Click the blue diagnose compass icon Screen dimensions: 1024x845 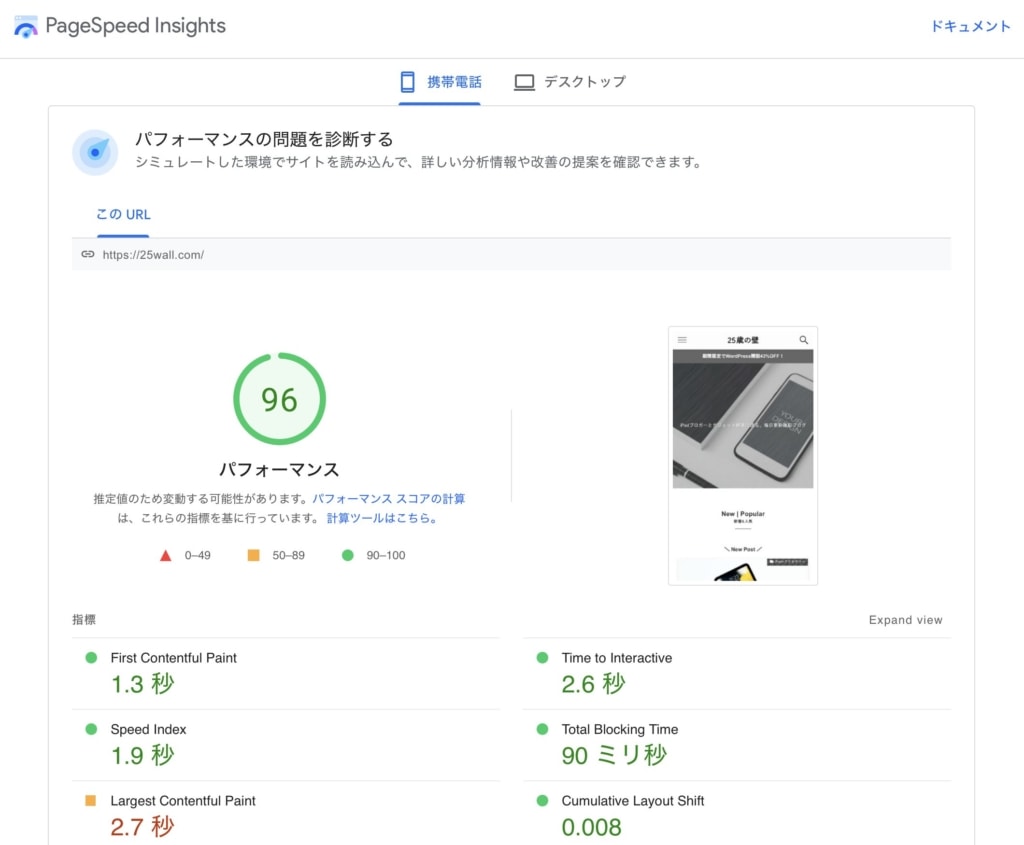point(95,152)
